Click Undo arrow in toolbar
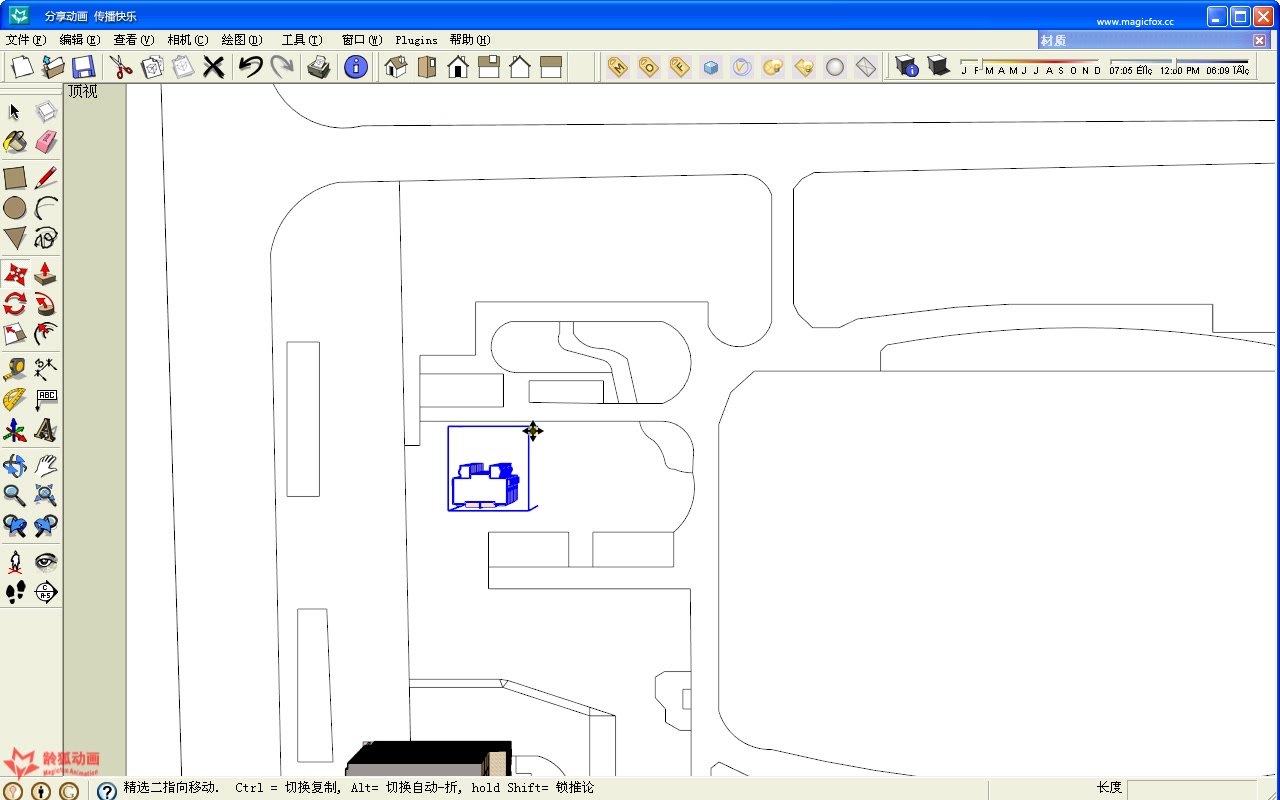The height and width of the screenshot is (800, 1280). [250, 67]
